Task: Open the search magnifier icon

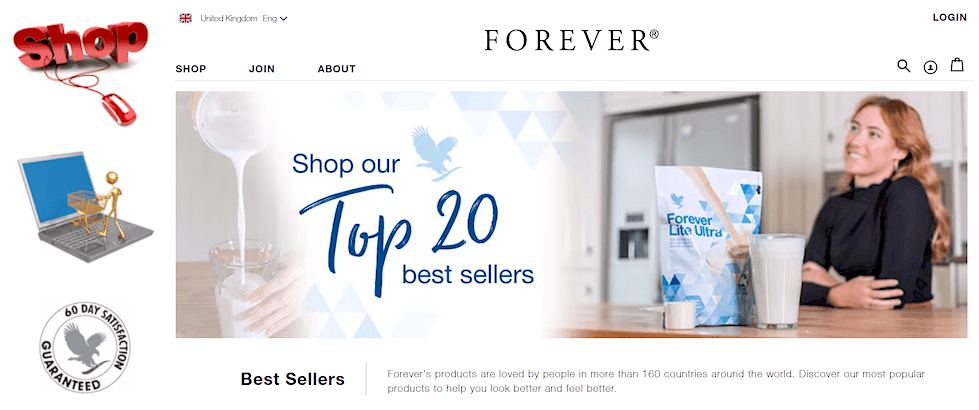Action: tap(903, 66)
